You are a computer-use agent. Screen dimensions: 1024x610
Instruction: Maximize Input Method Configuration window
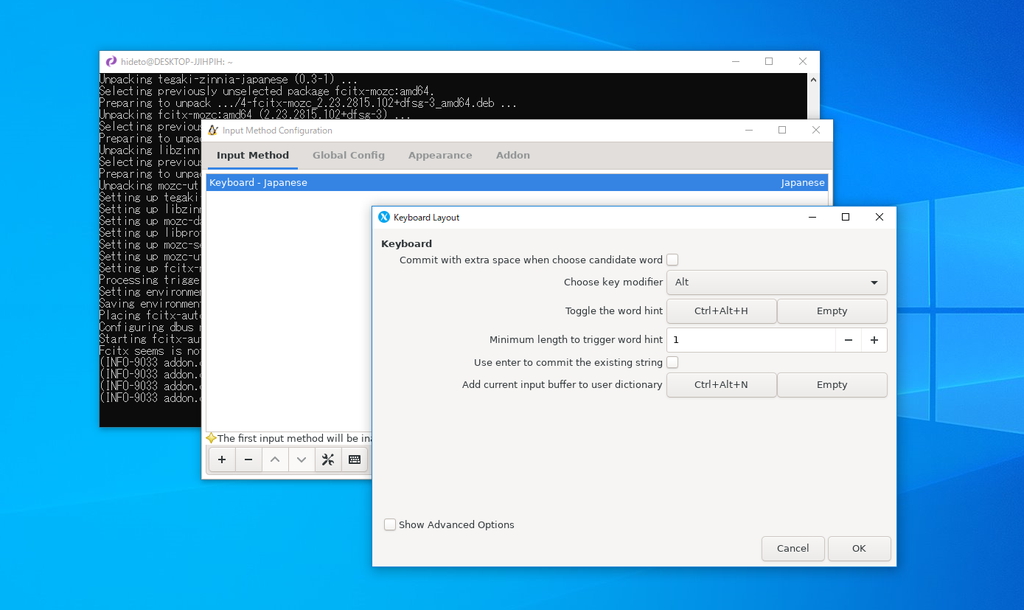[782, 131]
